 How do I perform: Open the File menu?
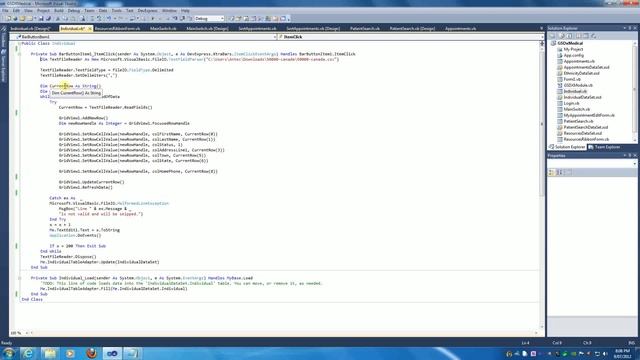(5, 11)
